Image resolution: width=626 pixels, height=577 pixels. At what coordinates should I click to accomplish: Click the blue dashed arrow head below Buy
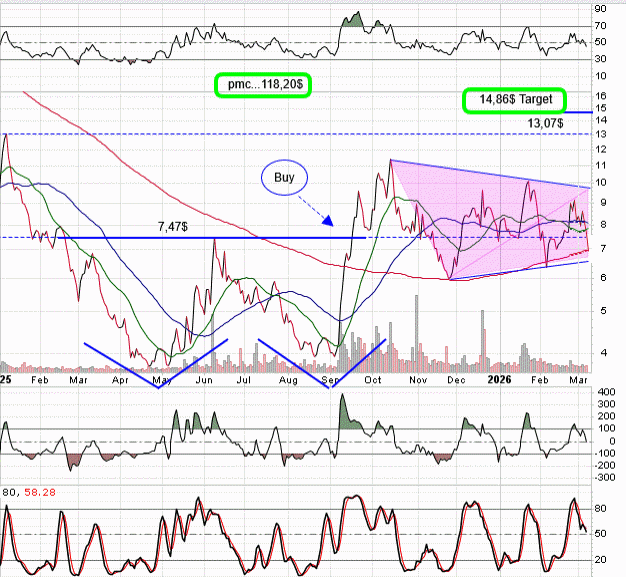[x=331, y=225]
